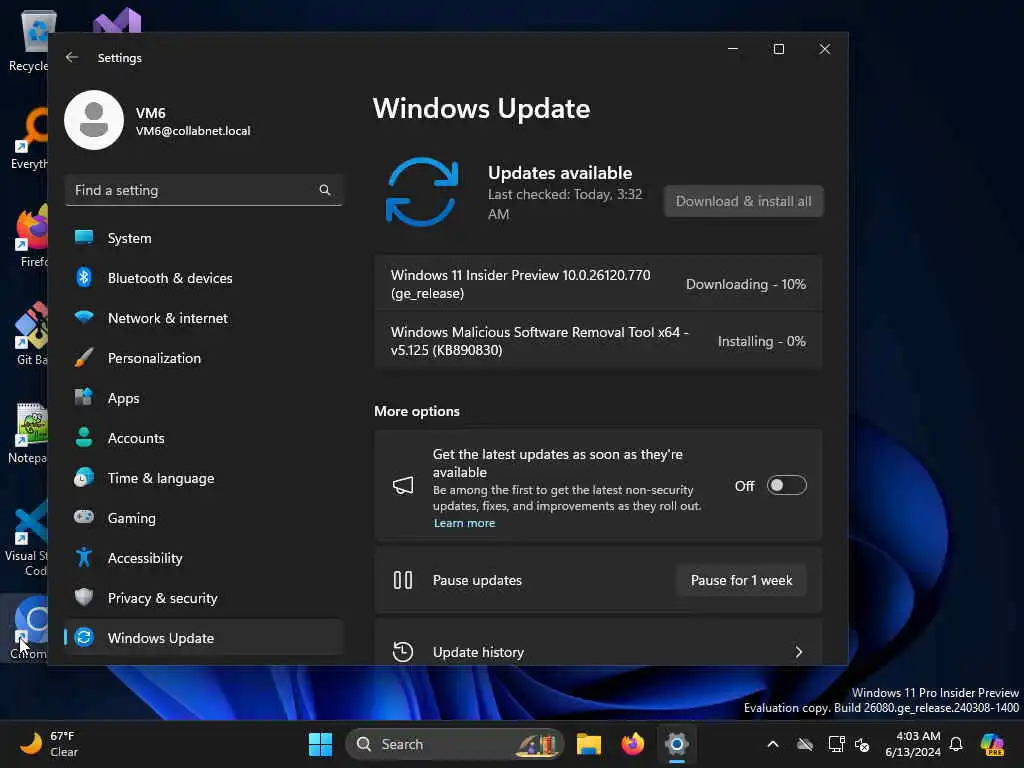This screenshot has height=768, width=1024.
Task: Click the megaphone icon for latest updates
Action: (x=403, y=485)
